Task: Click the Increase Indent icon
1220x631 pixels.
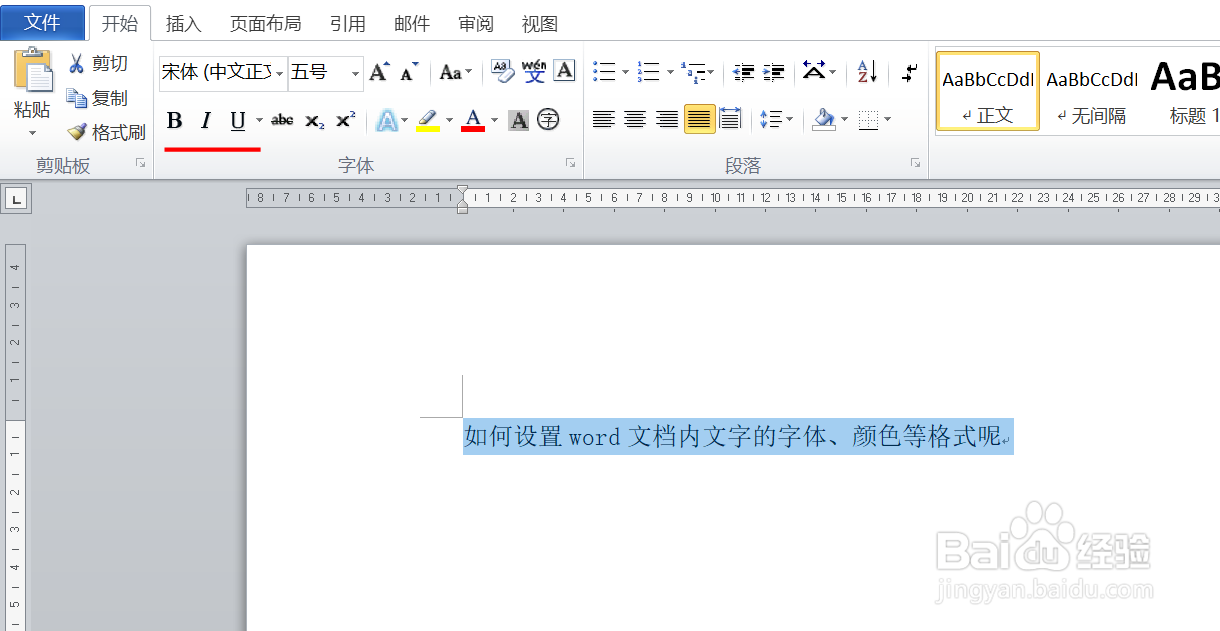Action: pyautogui.click(x=774, y=72)
